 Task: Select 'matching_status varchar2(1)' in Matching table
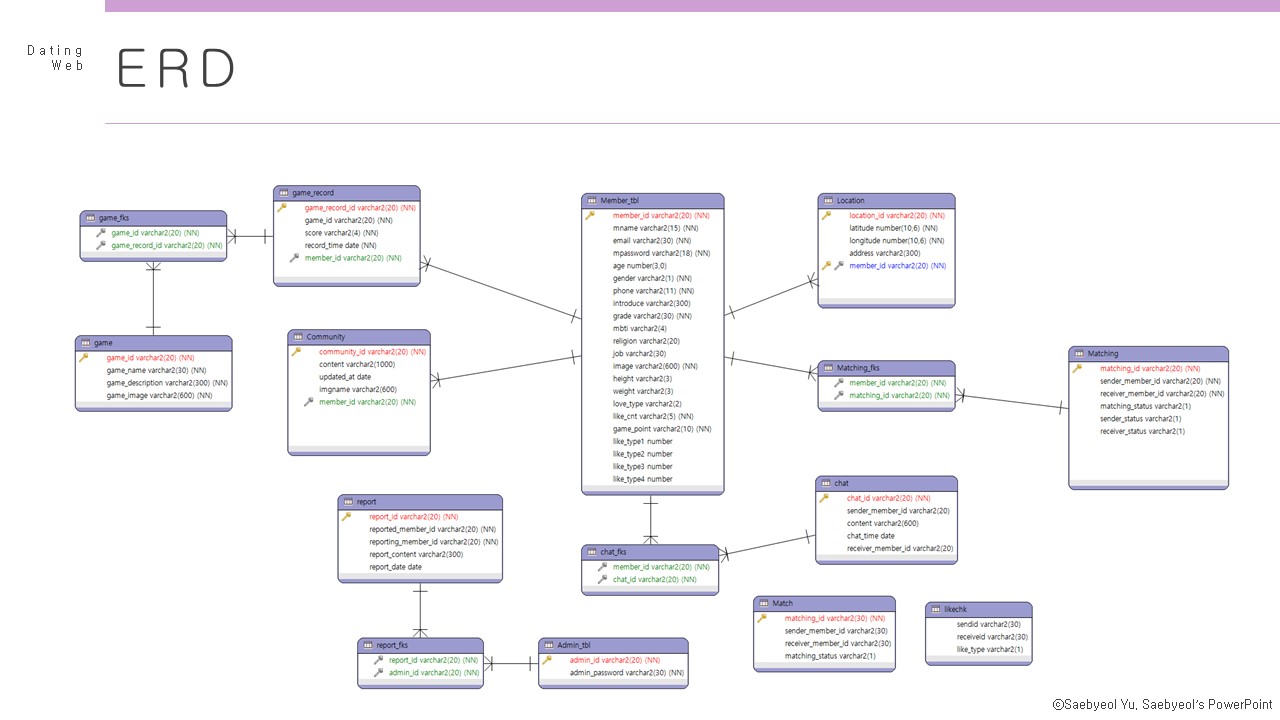click(x=1146, y=406)
